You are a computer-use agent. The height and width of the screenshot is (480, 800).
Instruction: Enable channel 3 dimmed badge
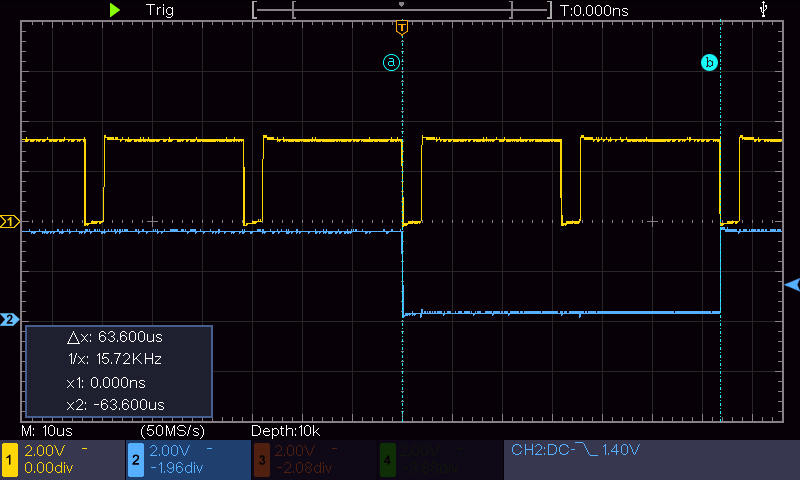(x=261, y=460)
